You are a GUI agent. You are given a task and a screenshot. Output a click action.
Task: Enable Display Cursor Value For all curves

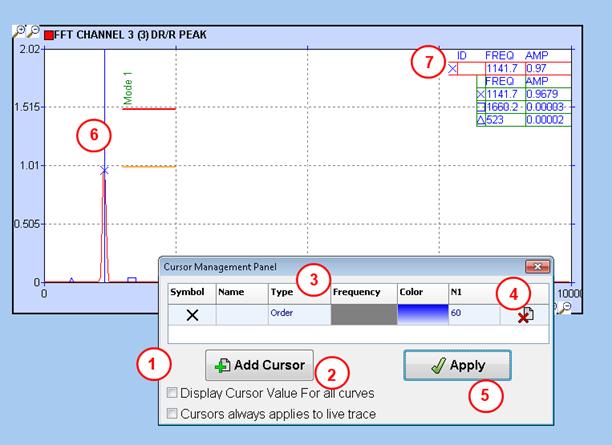(172, 393)
